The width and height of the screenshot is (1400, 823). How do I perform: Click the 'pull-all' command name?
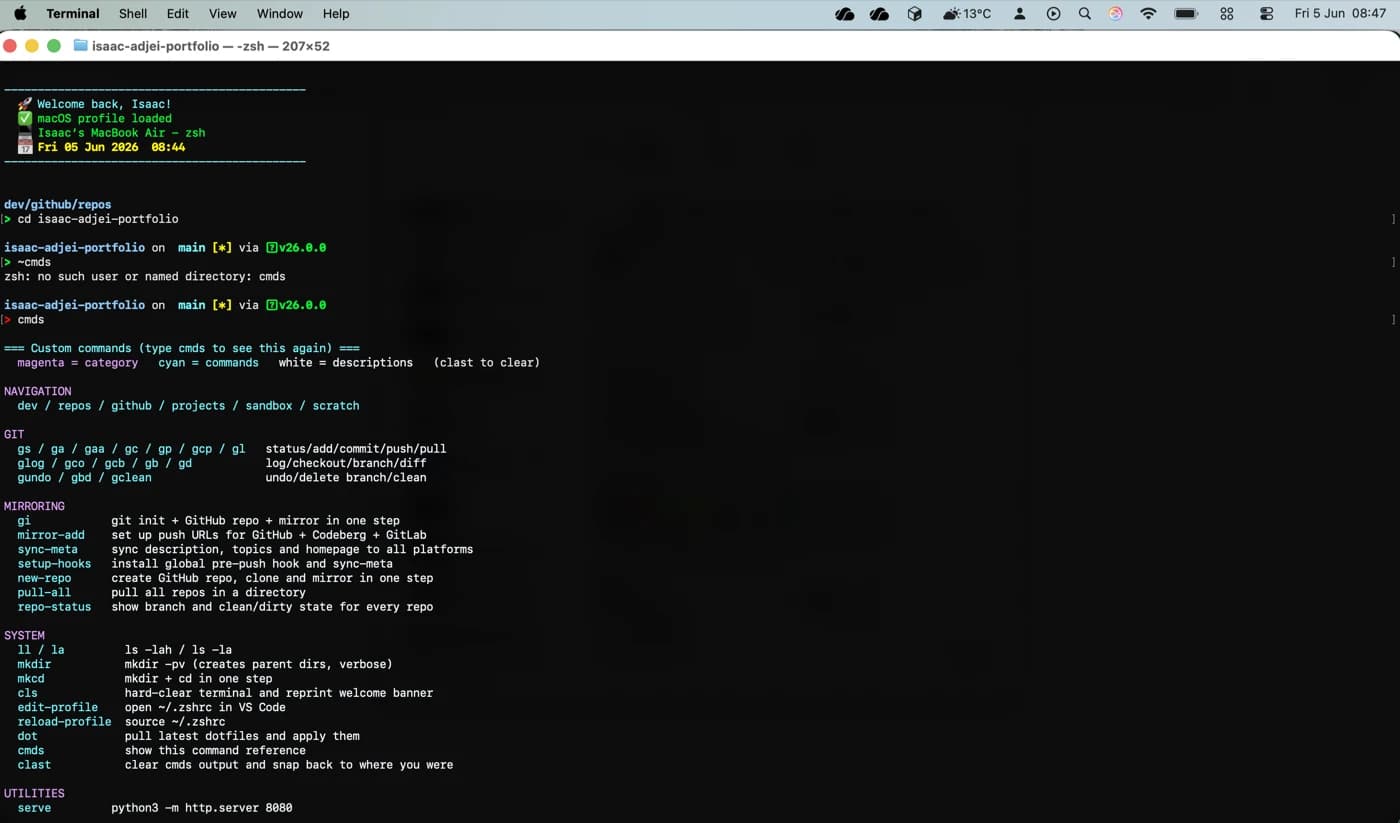click(44, 592)
